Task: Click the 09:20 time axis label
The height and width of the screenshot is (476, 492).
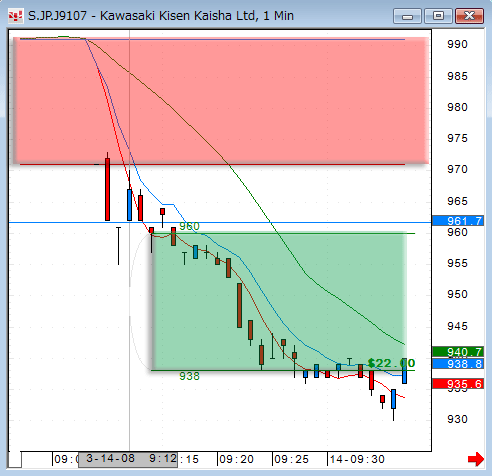Action: pyautogui.click(x=236, y=459)
